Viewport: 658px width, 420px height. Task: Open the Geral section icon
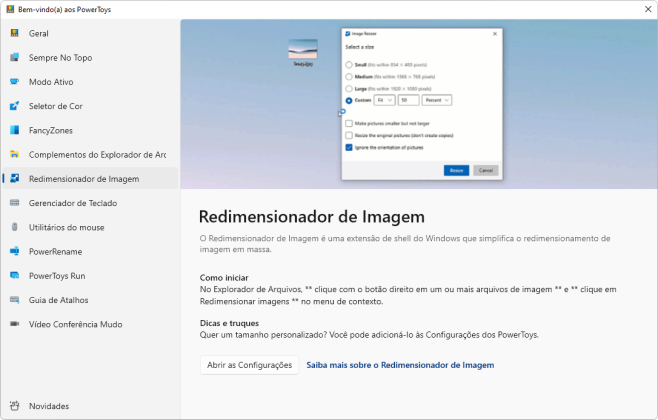tap(15, 33)
